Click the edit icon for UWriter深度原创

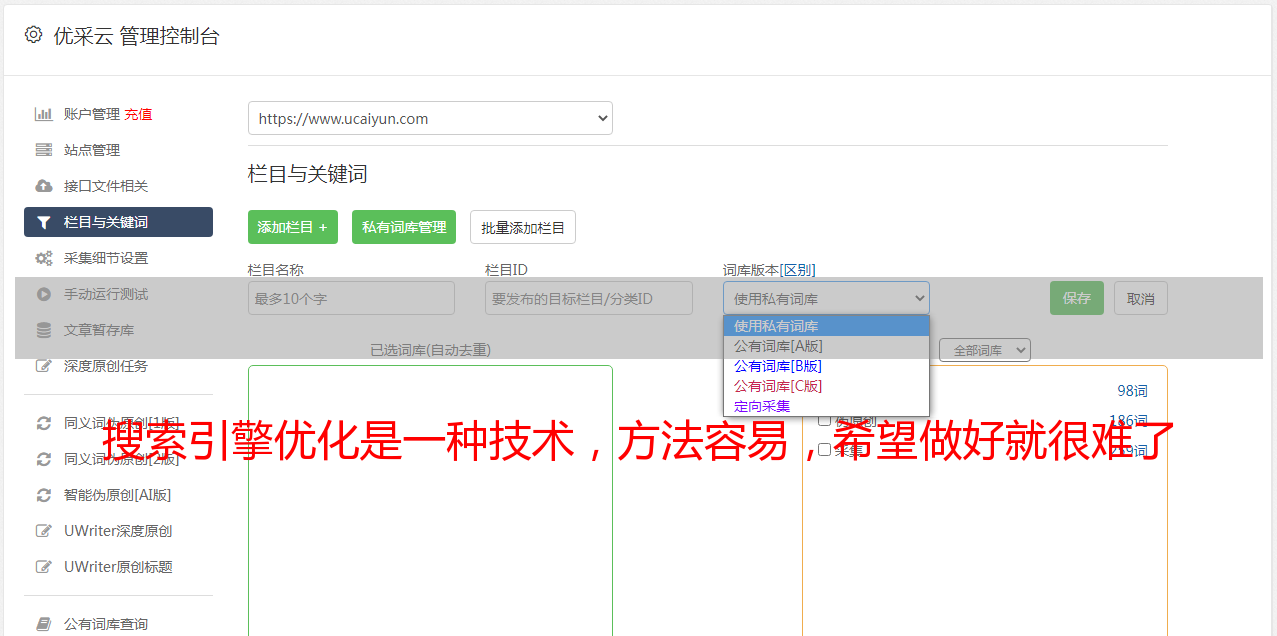43,531
